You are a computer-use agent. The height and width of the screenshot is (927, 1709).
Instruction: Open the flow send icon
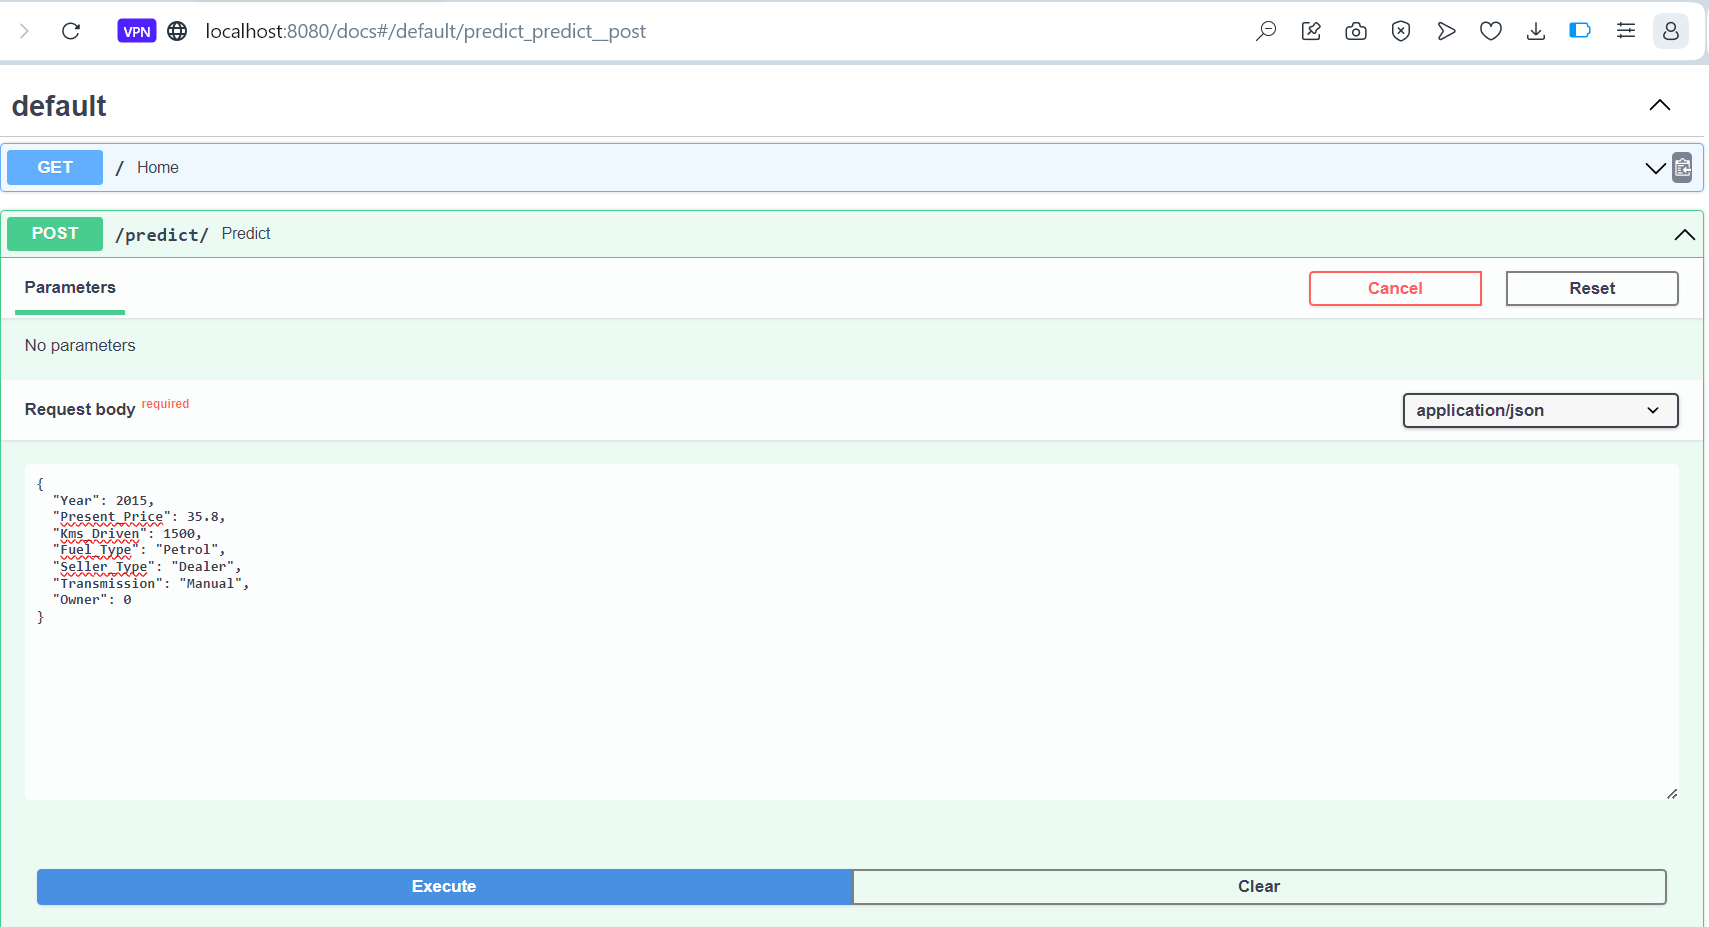tap(1446, 31)
